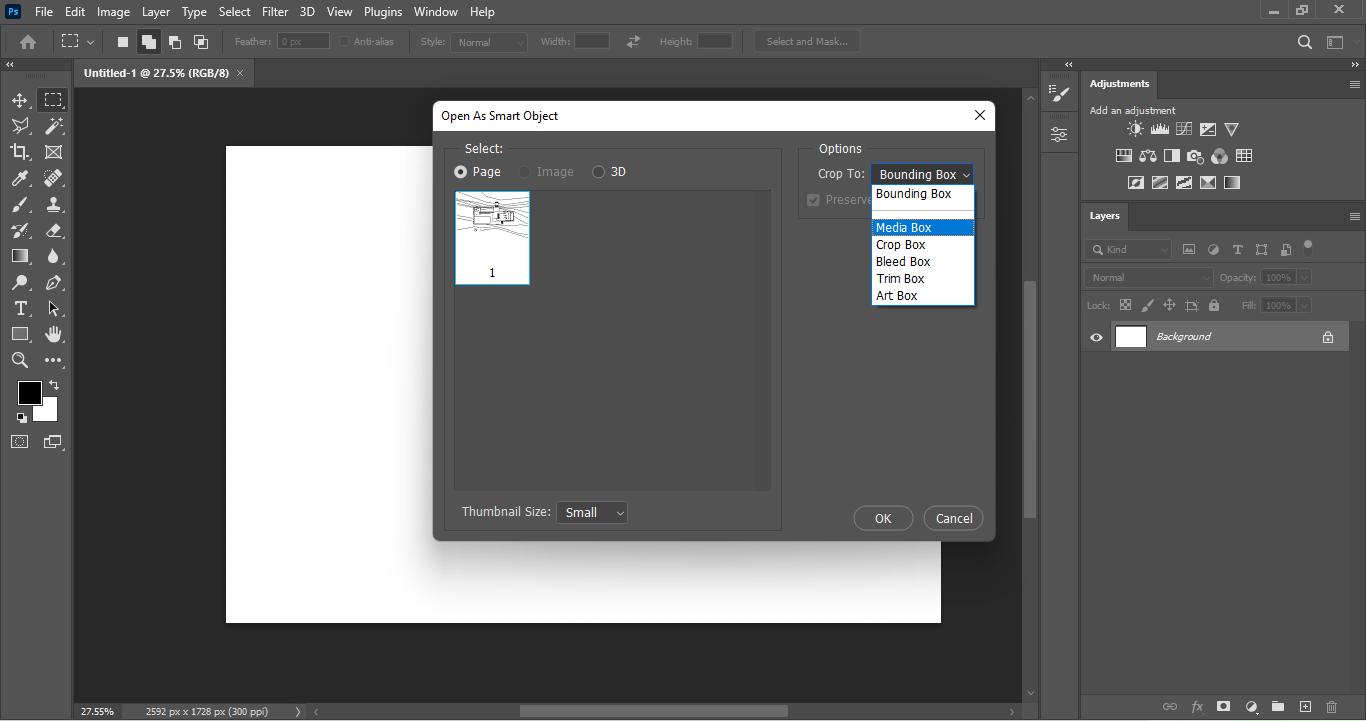Add a Levels adjustment
Viewport: 1366px width, 721px height.
1160,129
